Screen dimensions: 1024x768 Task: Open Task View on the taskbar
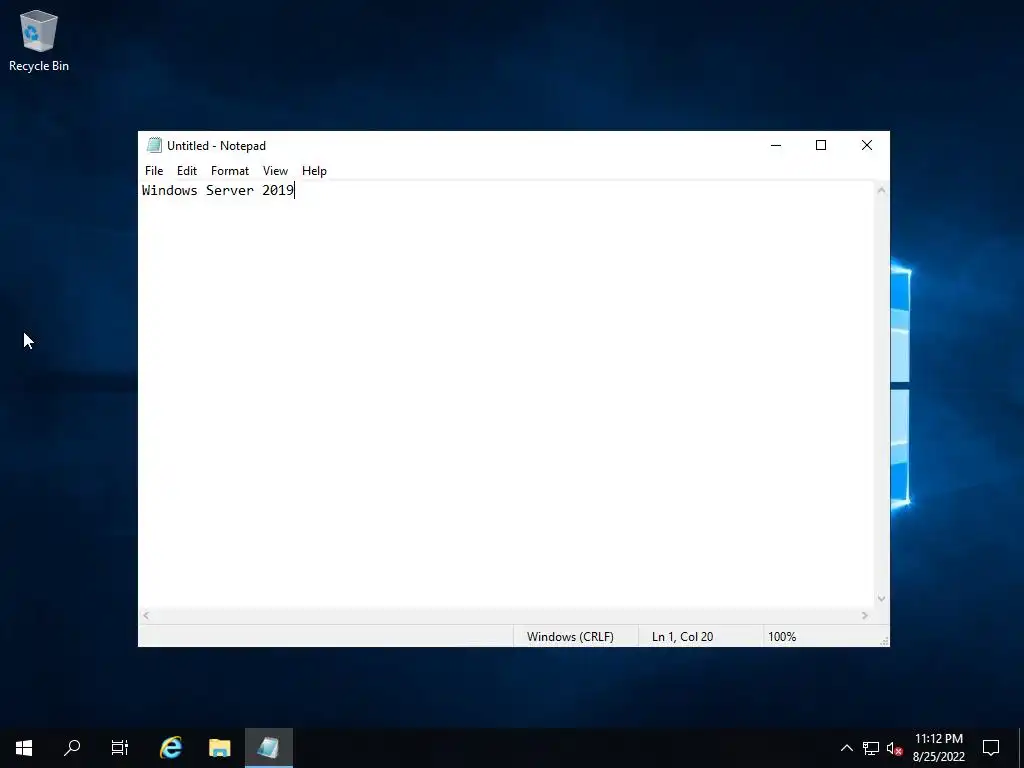coord(120,748)
